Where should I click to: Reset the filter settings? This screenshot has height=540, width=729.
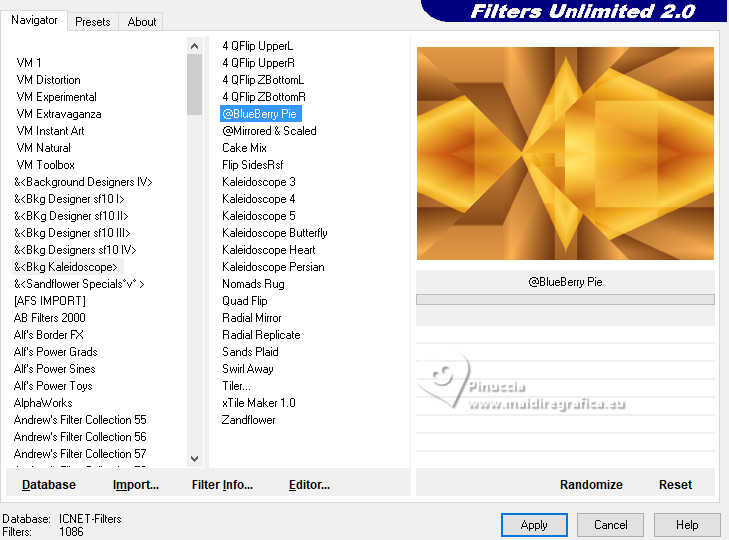pyautogui.click(x=675, y=485)
